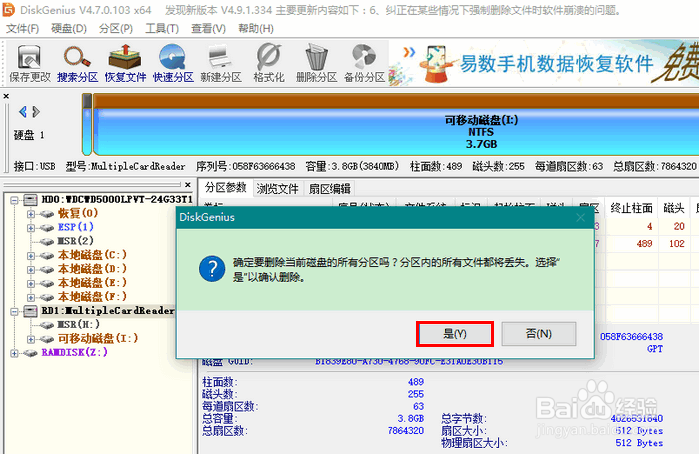Click the 总容量 value 3.8GB in details
The height and width of the screenshot is (454, 699).
coord(411,419)
